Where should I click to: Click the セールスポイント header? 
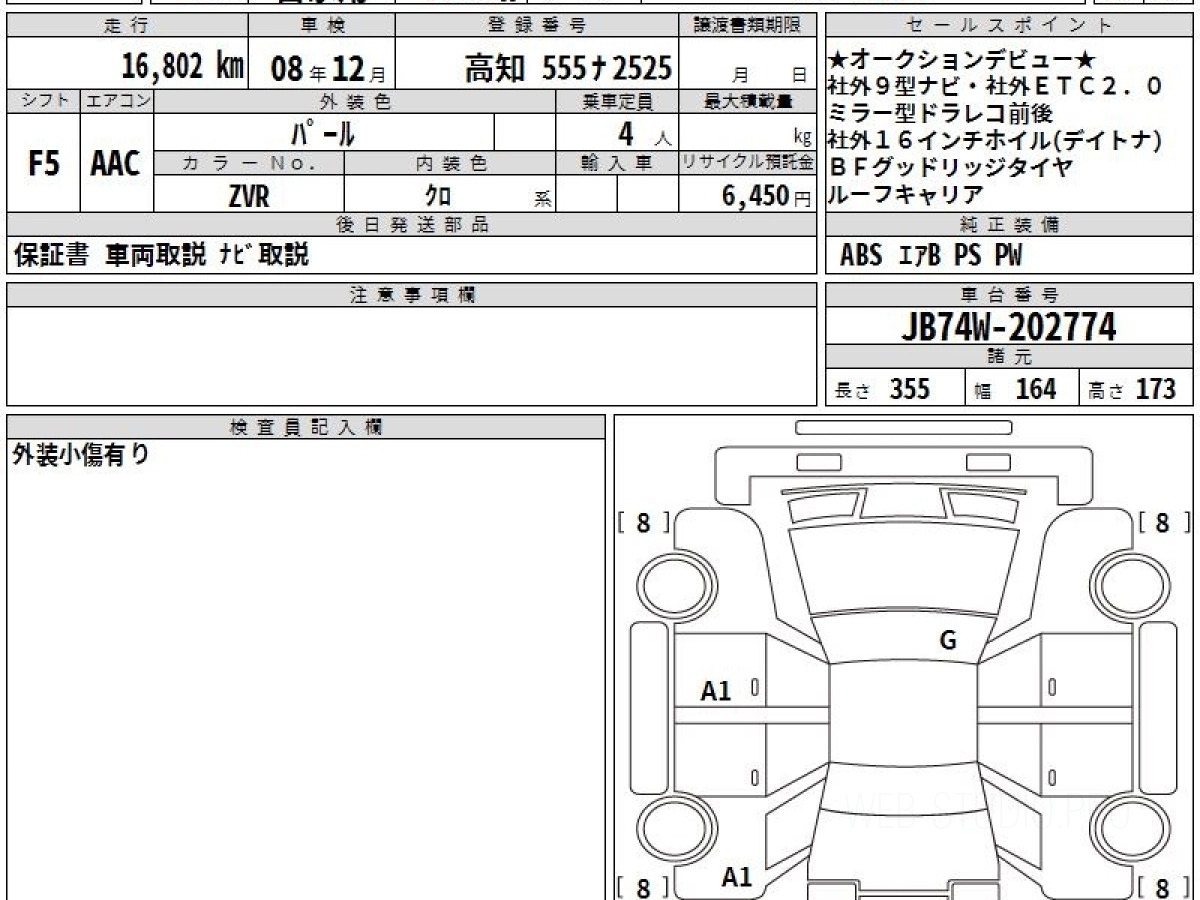pos(1009,25)
